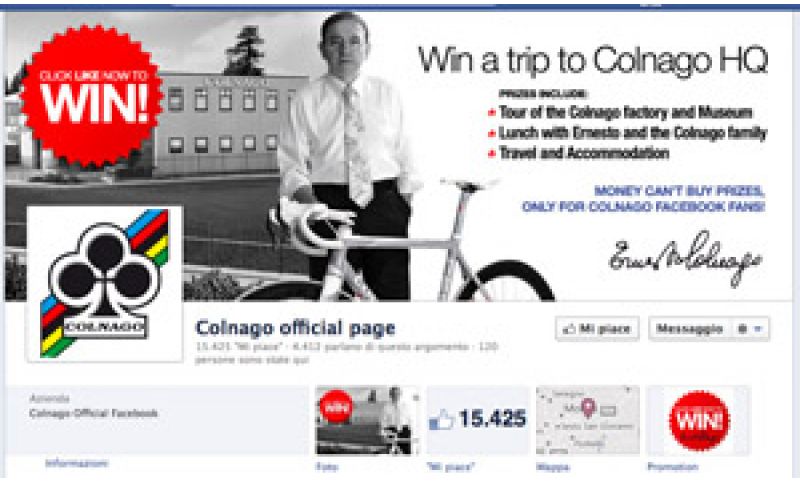This screenshot has width=800, height=484.
Task: Click the blue thumbs-up icon beside 15.425
Action: [441, 421]
